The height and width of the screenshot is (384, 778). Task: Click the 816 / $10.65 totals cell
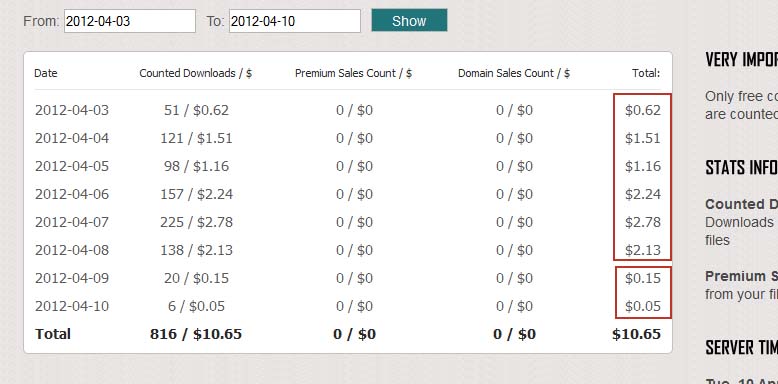196,334
